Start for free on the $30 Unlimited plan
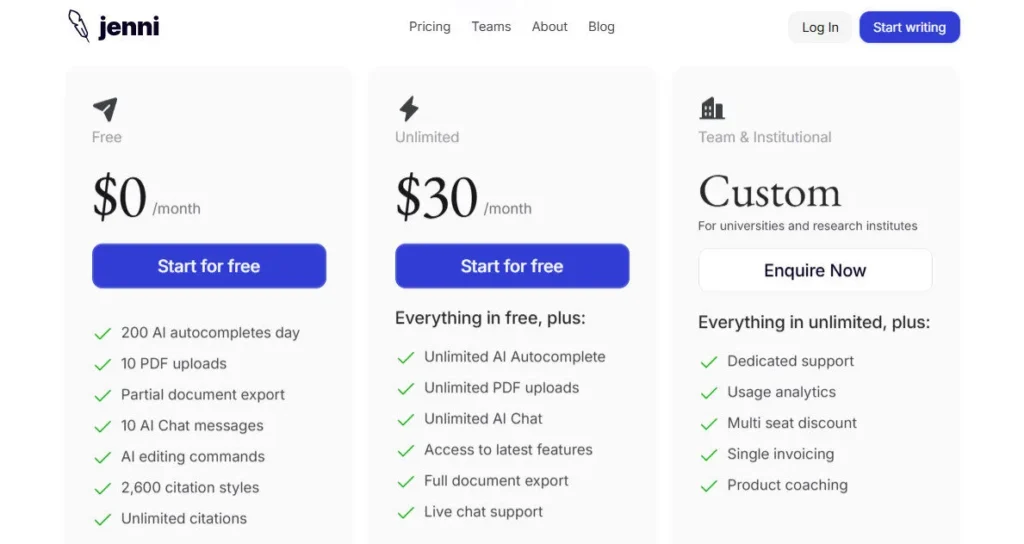 (x=512, y=266)
